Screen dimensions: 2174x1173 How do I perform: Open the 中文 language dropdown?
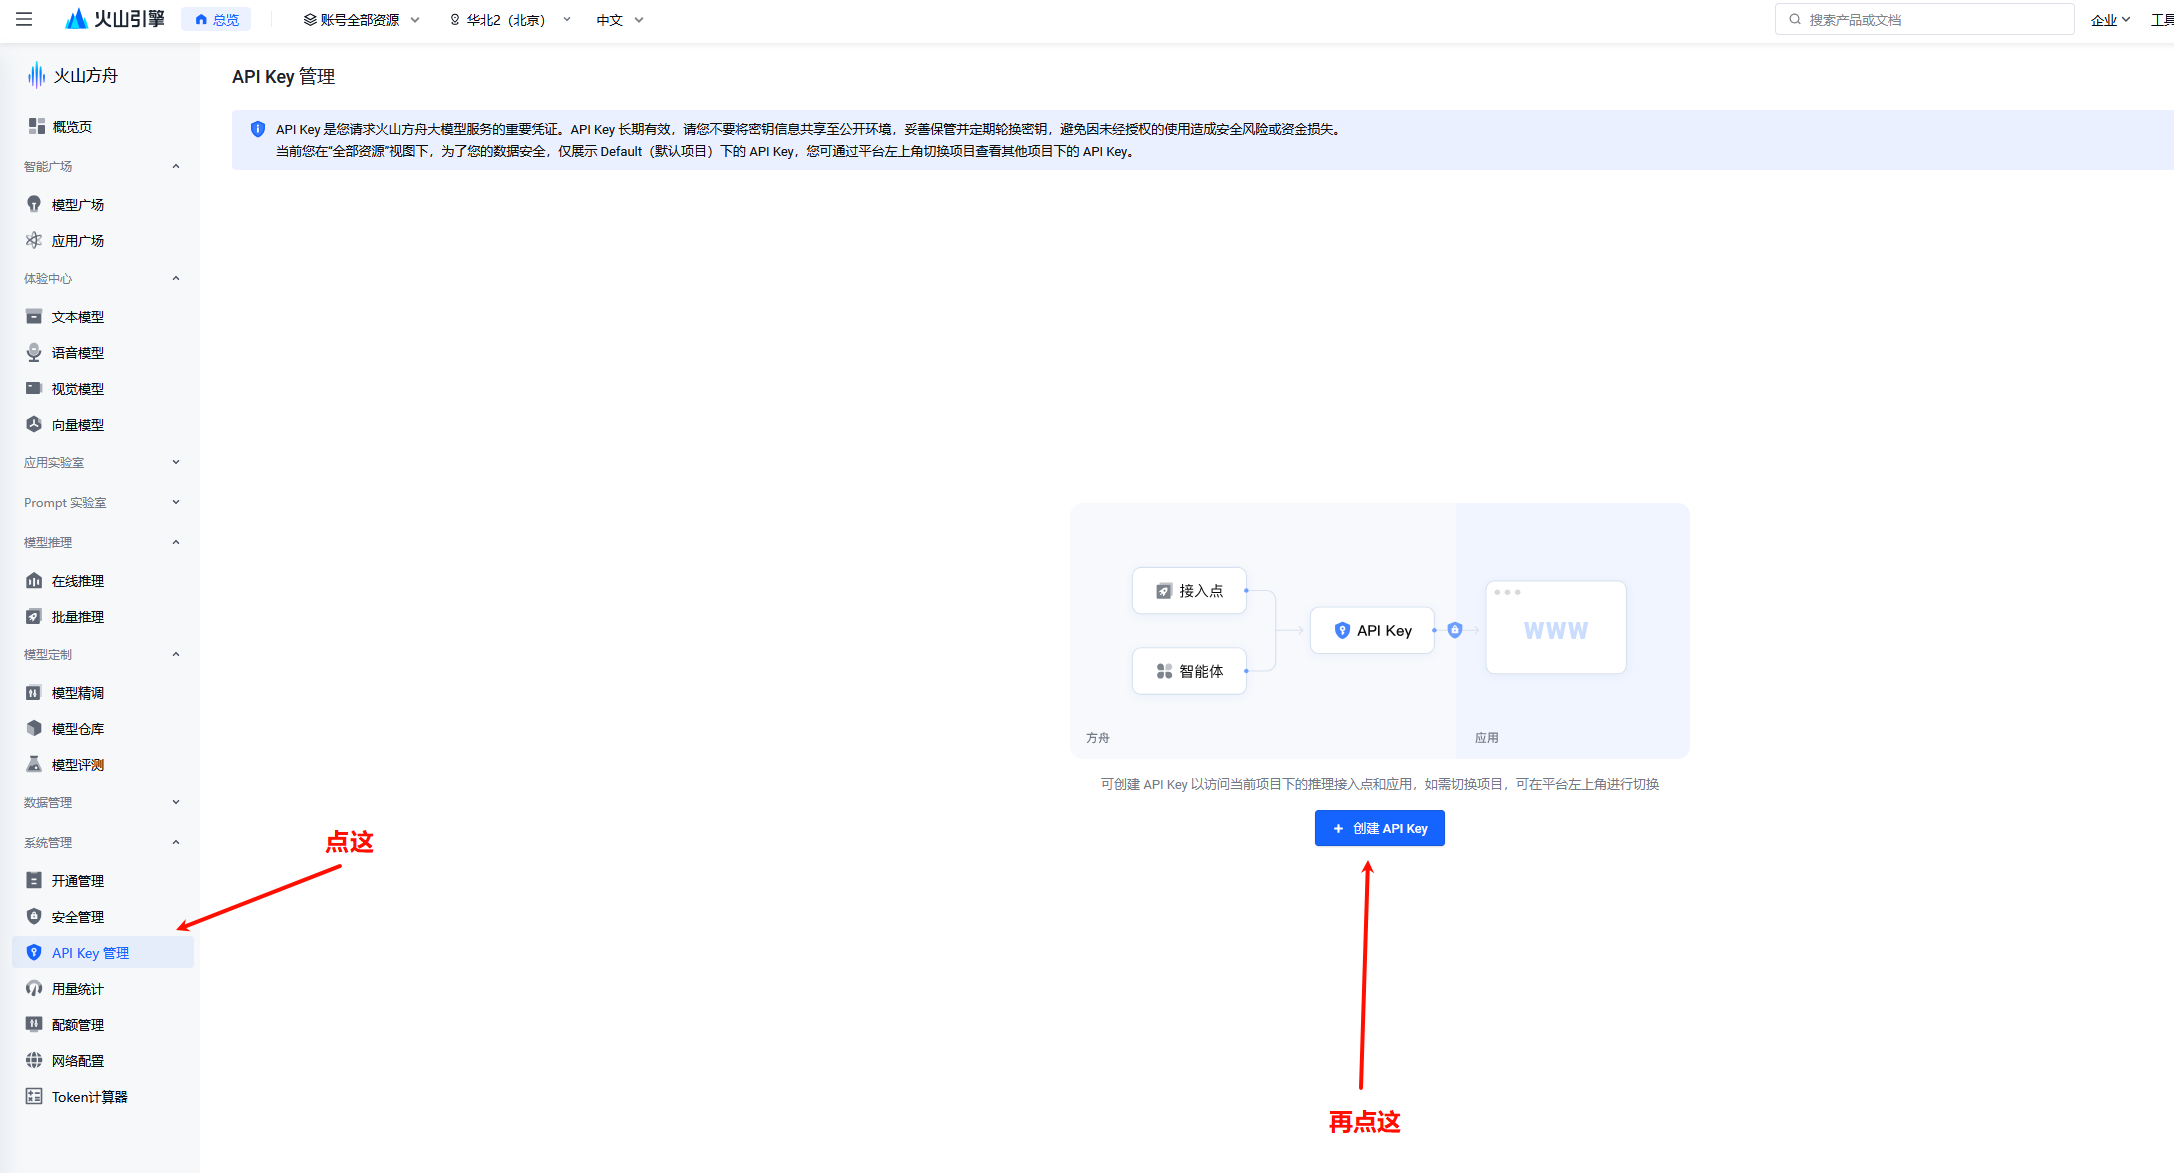(x=619, y=19)
